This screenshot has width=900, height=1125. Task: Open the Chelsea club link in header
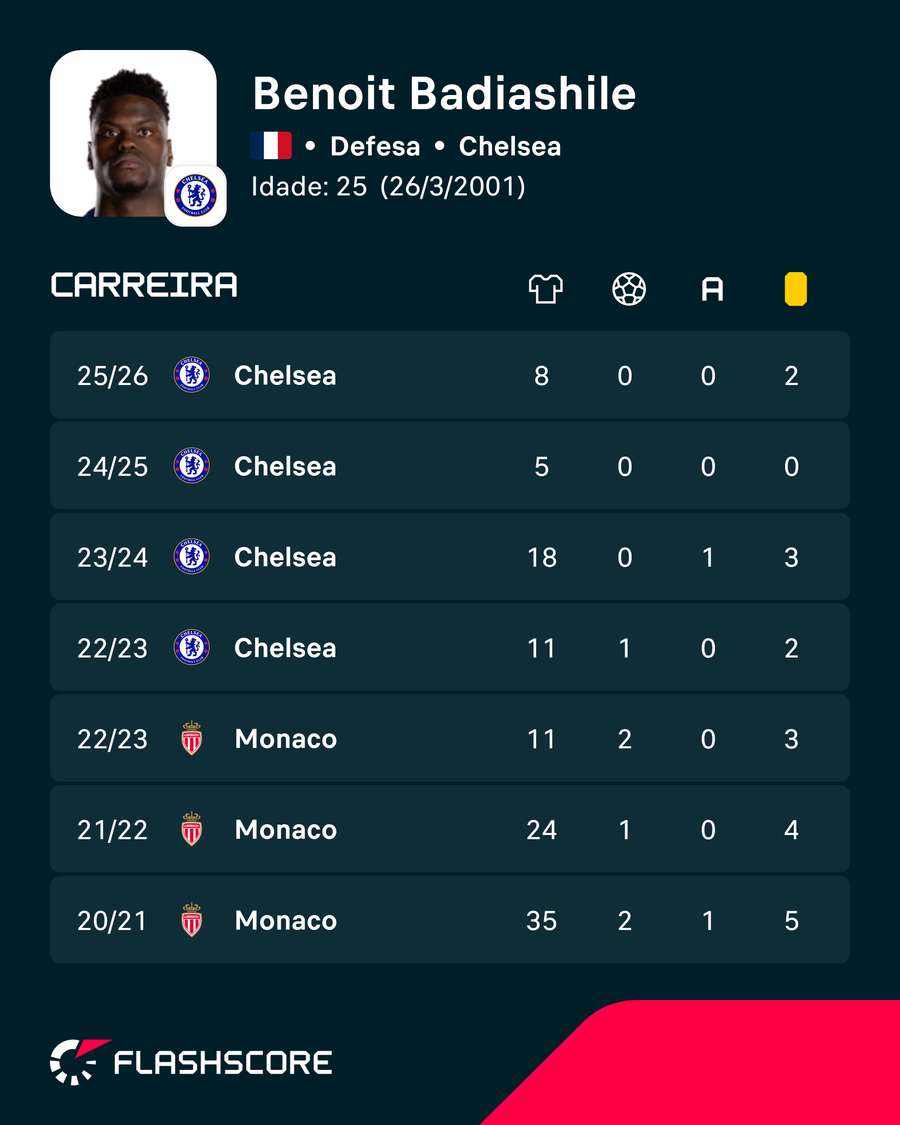click(x=510, y=146)
